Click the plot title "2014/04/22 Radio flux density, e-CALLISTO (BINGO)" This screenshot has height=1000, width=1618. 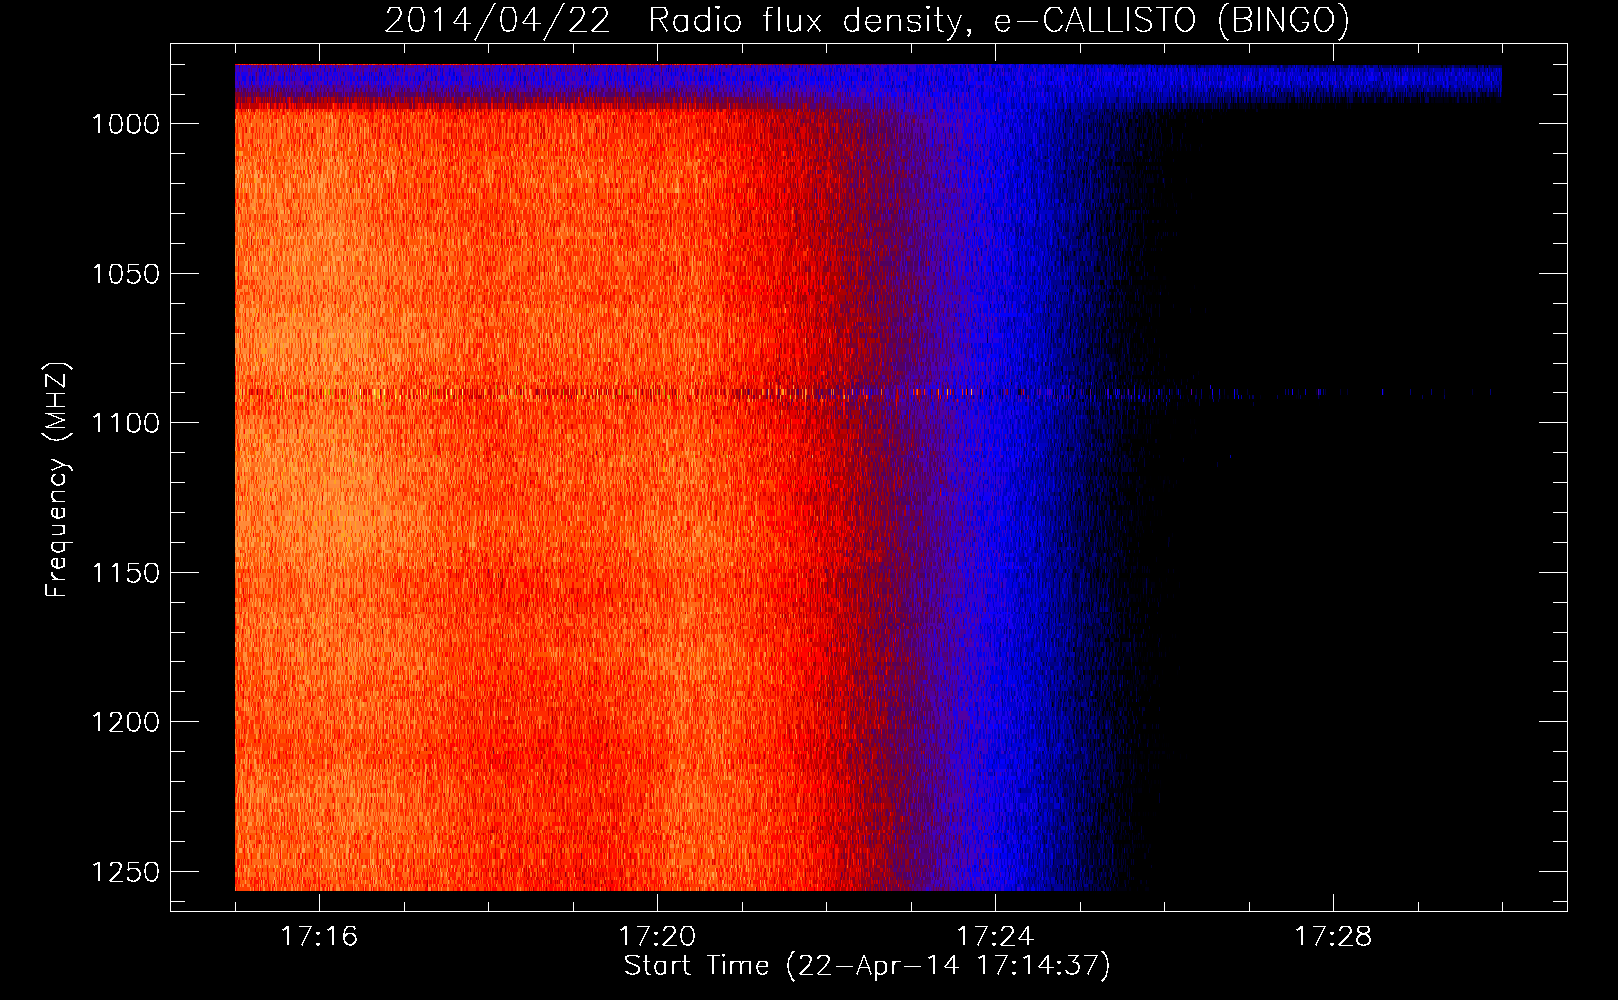pyautogui.click(x=867, y=21)
